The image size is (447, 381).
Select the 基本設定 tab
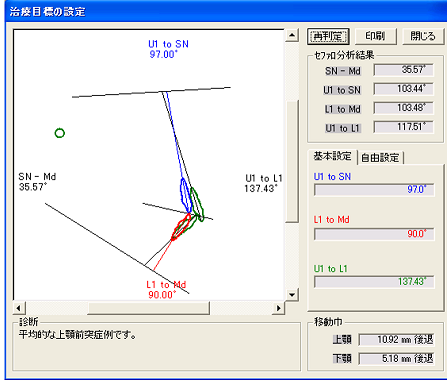(x=332, y=156)
